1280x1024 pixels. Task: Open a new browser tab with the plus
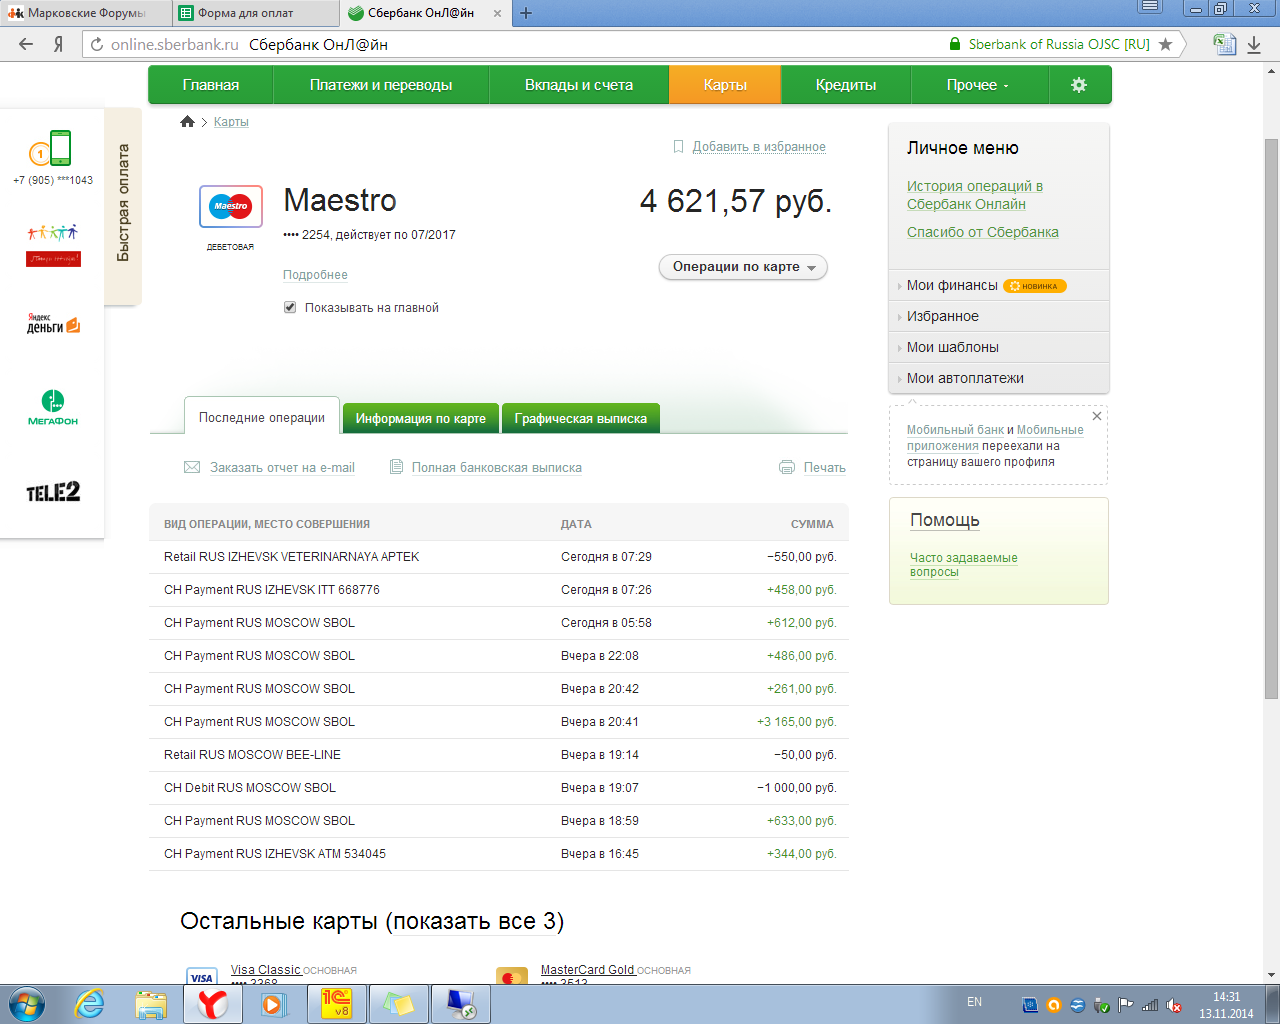(x=526, y=13)
